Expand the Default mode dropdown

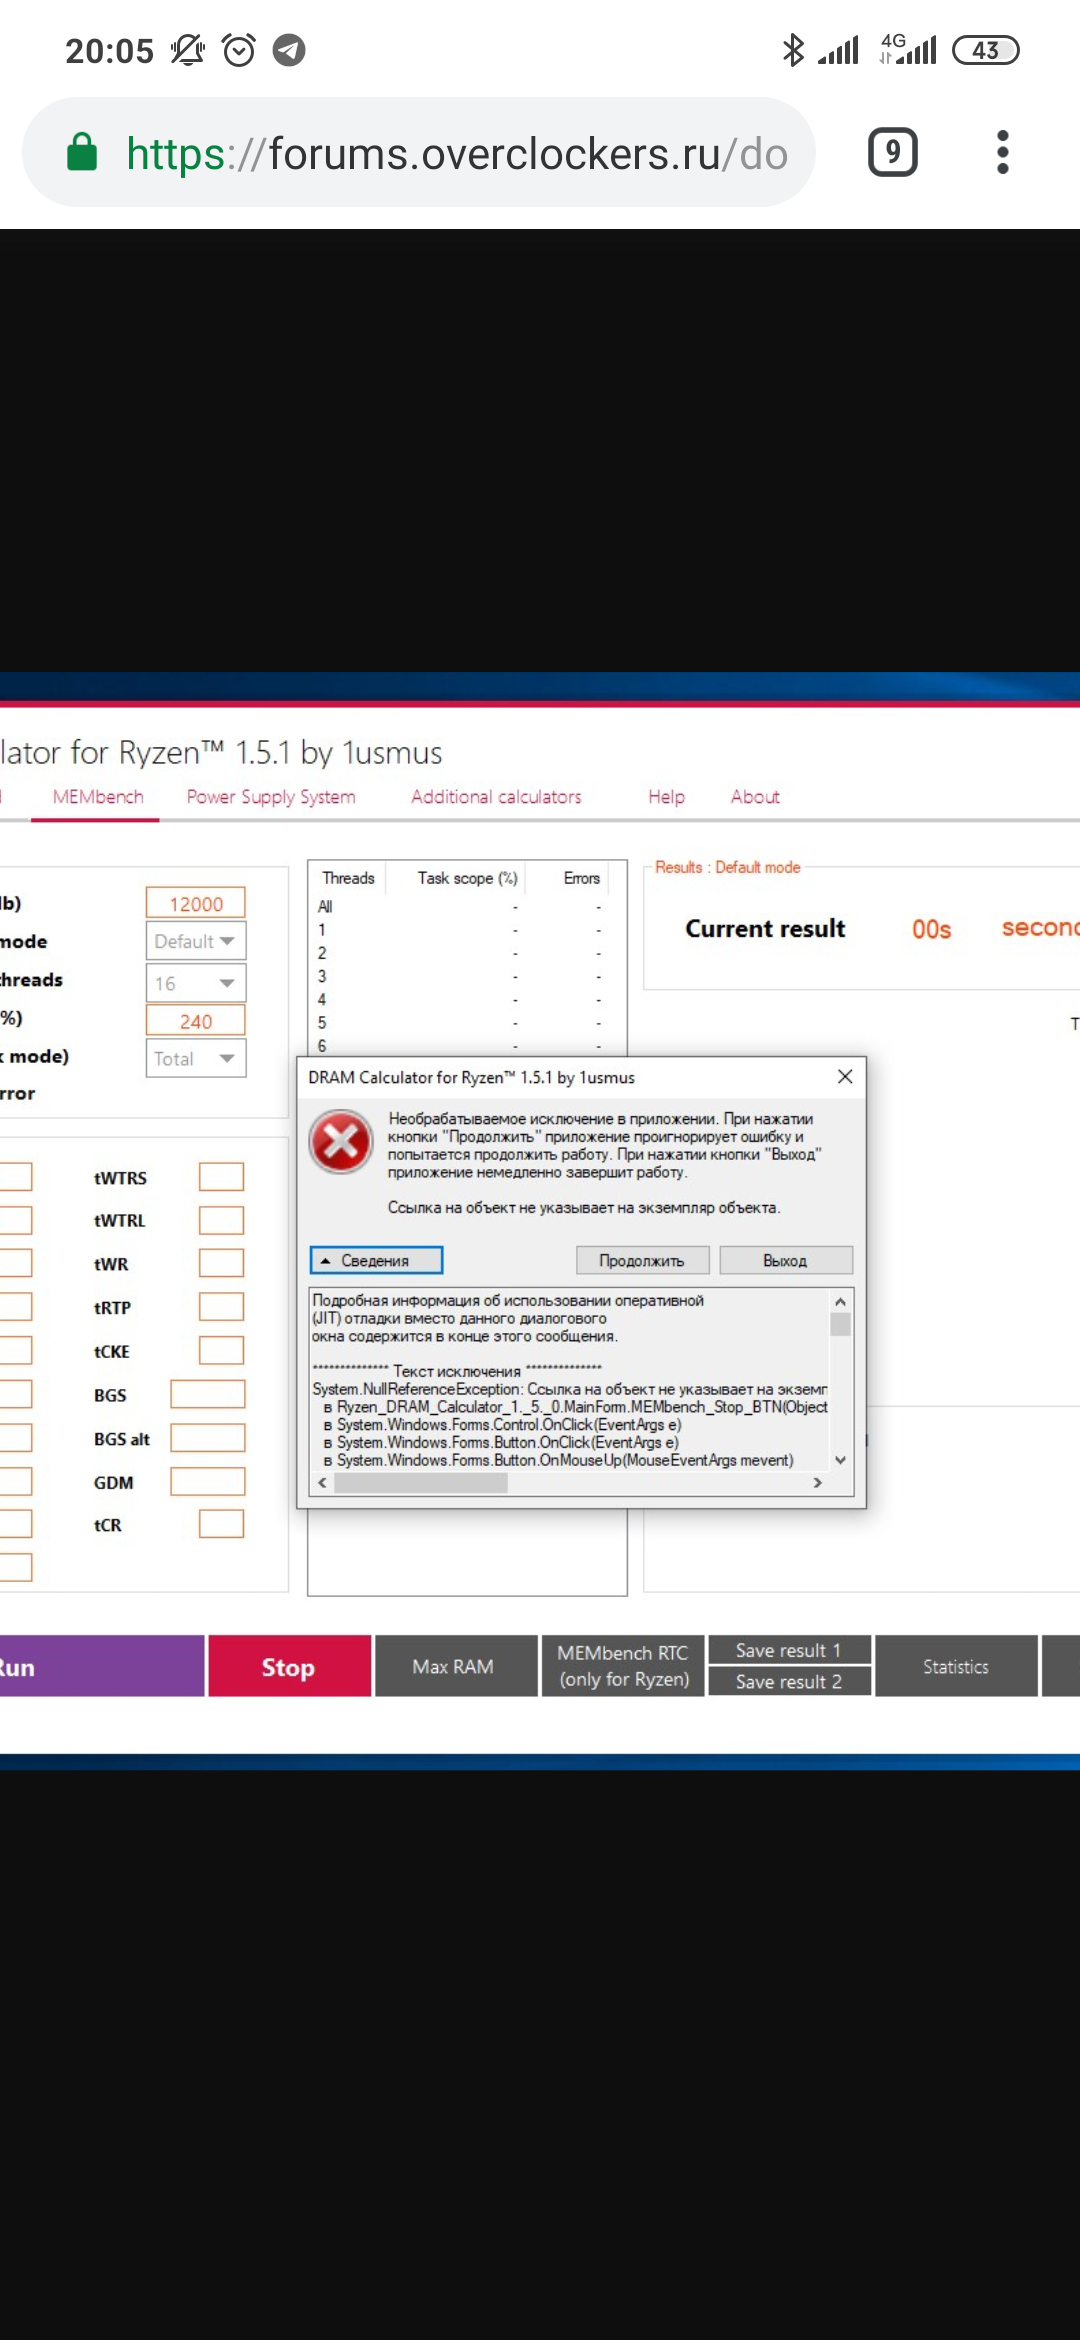coord(196,941)
